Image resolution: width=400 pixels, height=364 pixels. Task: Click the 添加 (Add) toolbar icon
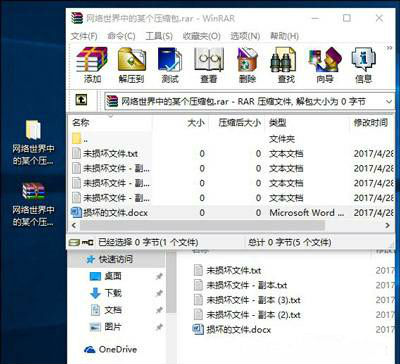pyautogui.click(x=92, y=65)
